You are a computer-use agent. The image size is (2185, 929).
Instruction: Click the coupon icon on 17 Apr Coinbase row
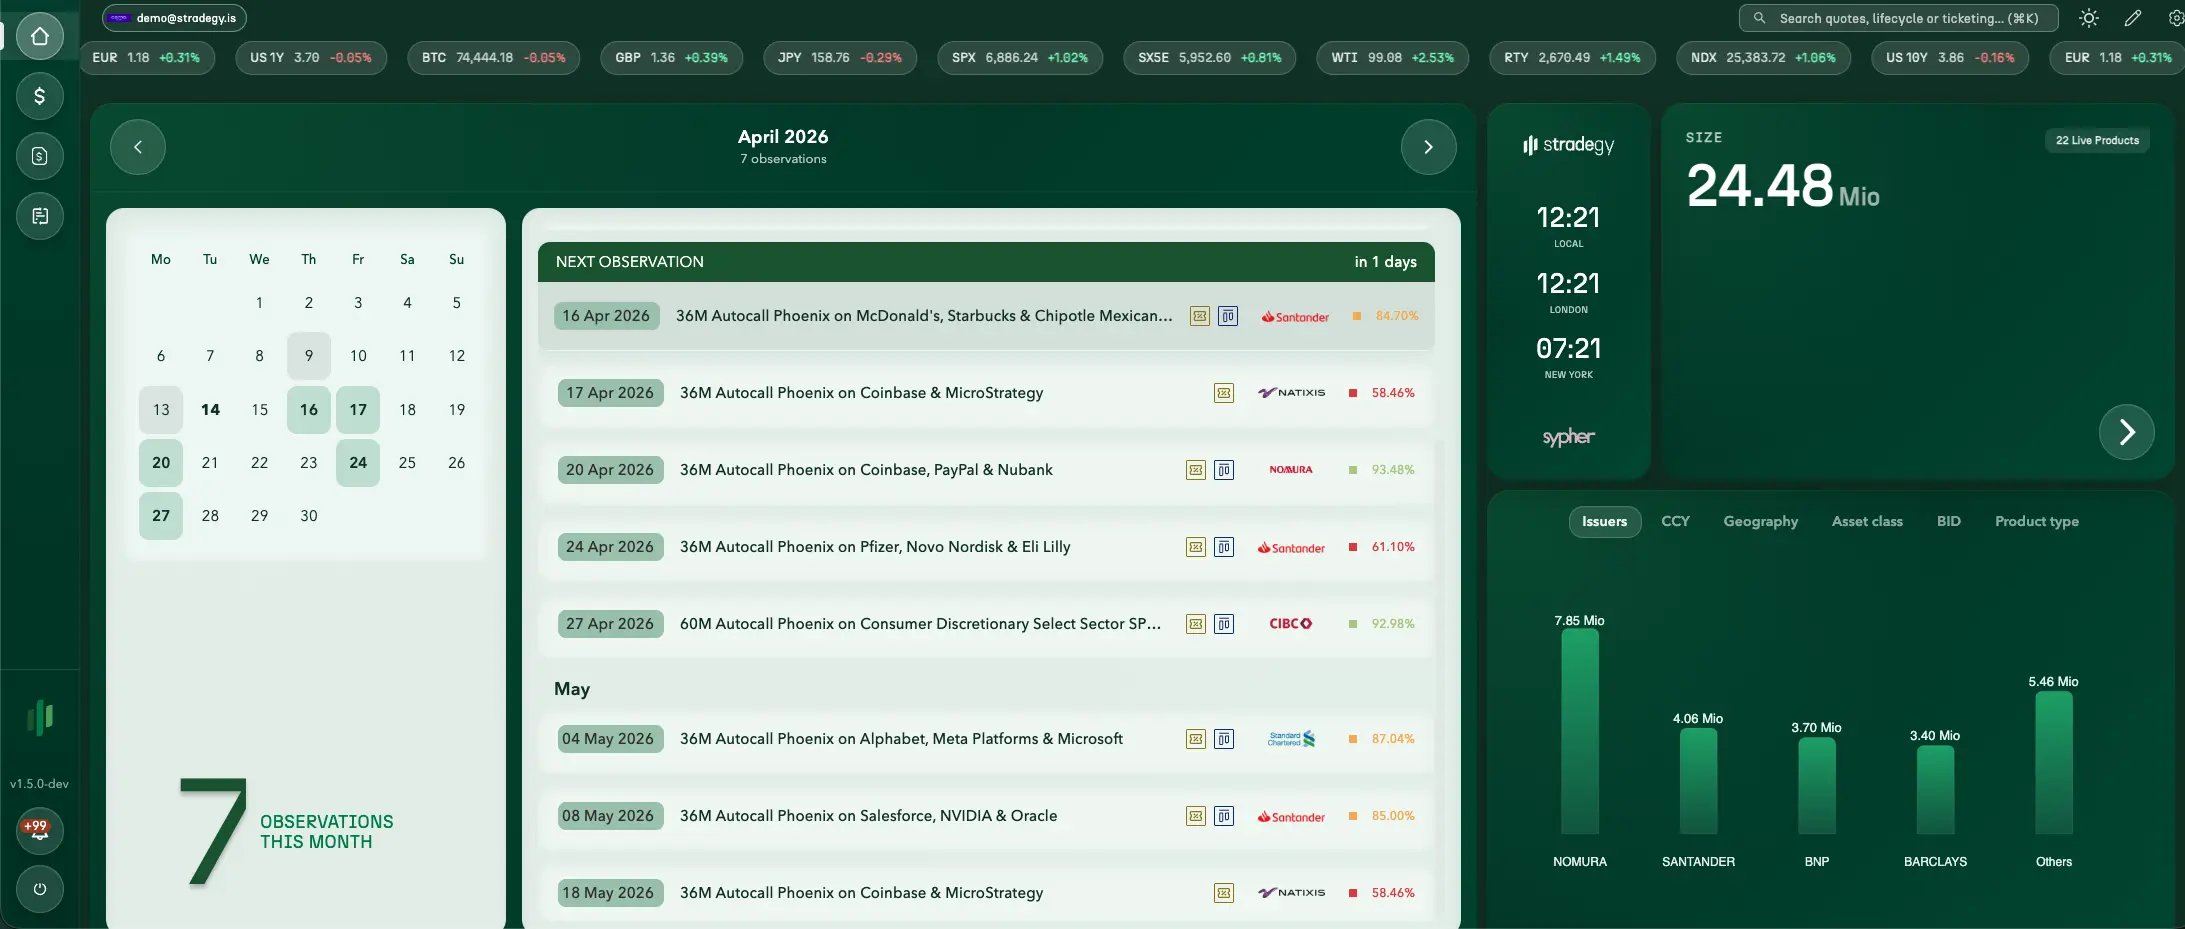(x=1223, y=393)
